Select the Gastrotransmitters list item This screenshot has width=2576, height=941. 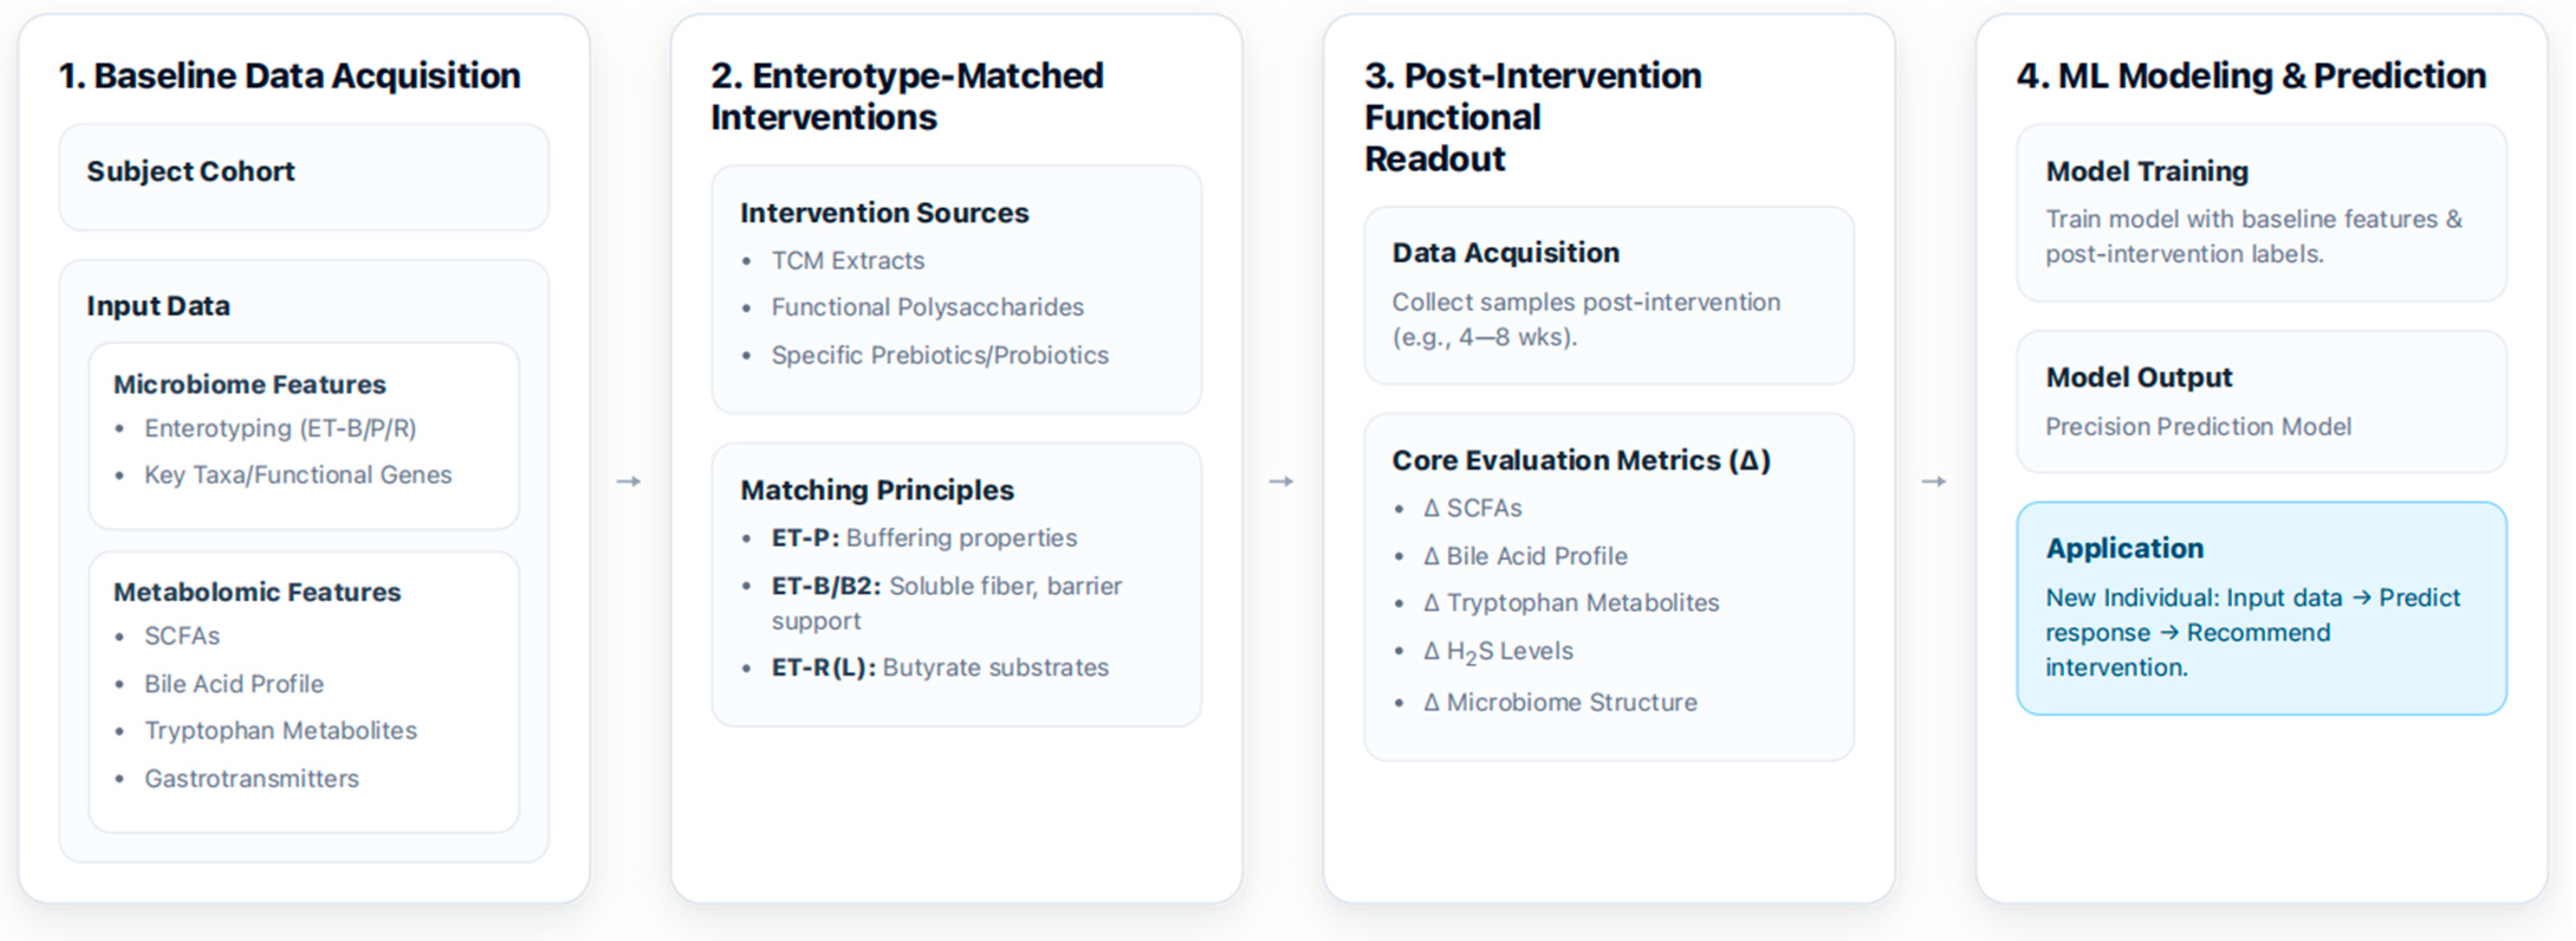[251, 778]
